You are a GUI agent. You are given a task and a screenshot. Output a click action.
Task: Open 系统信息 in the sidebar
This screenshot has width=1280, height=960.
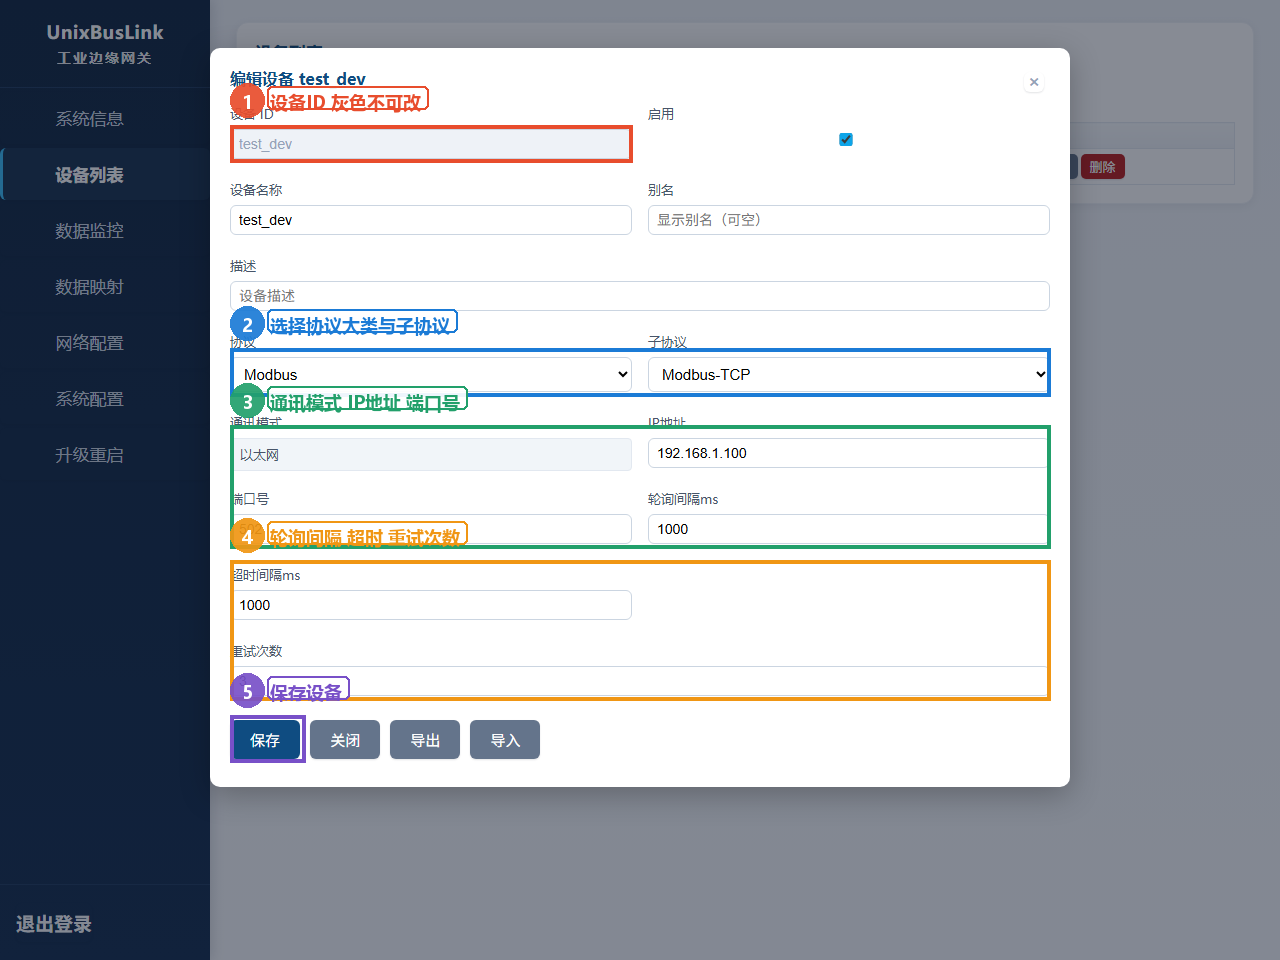click(90, 119)
